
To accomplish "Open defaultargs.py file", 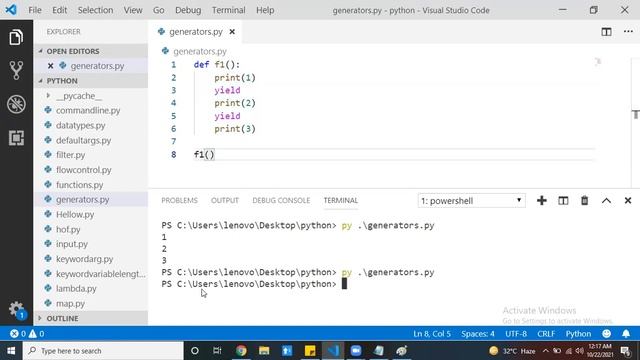I will coord(91,140).
